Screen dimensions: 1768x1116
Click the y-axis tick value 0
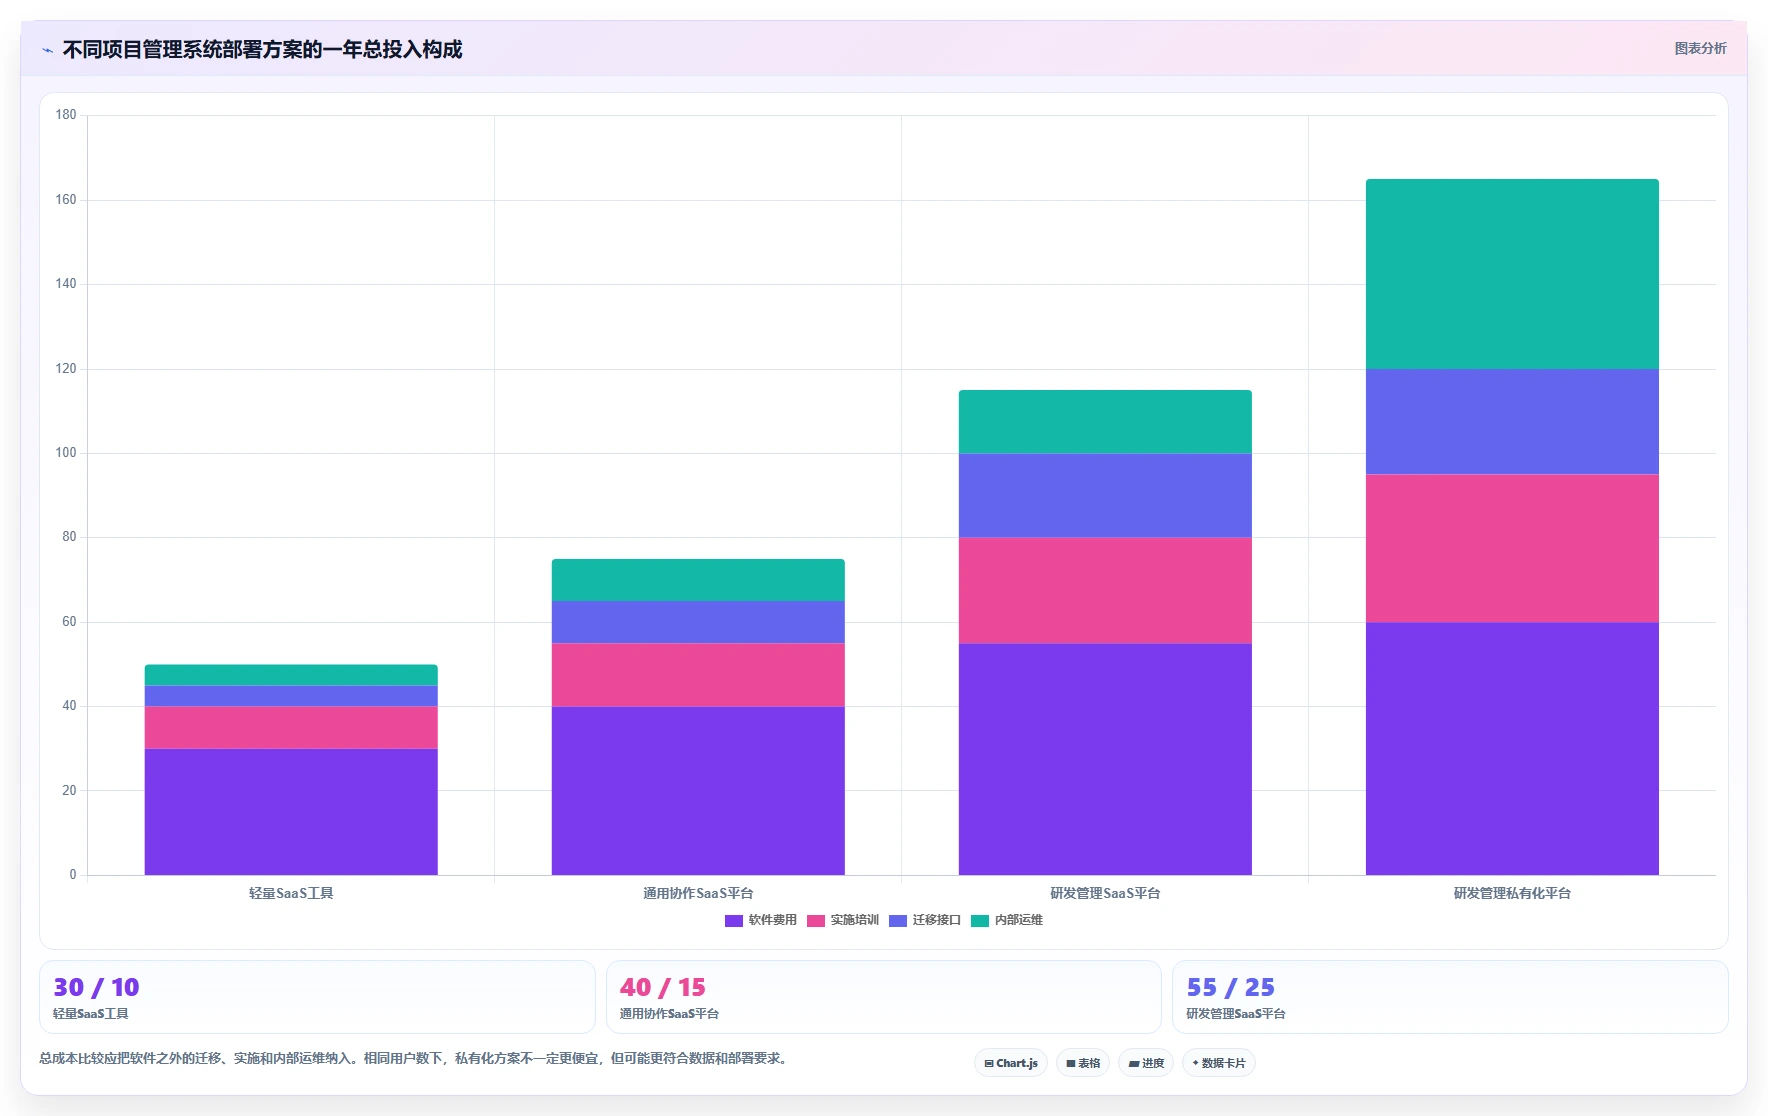[x=73, y=875]
